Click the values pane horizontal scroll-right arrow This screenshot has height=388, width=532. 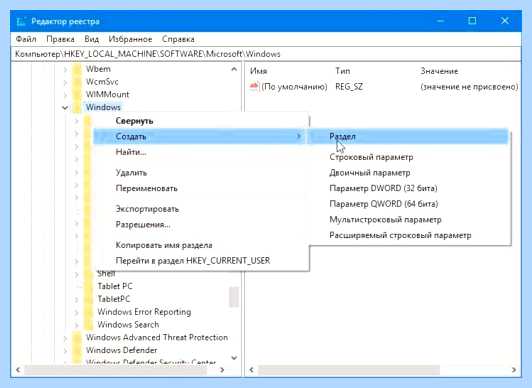[x=514, y=370]
